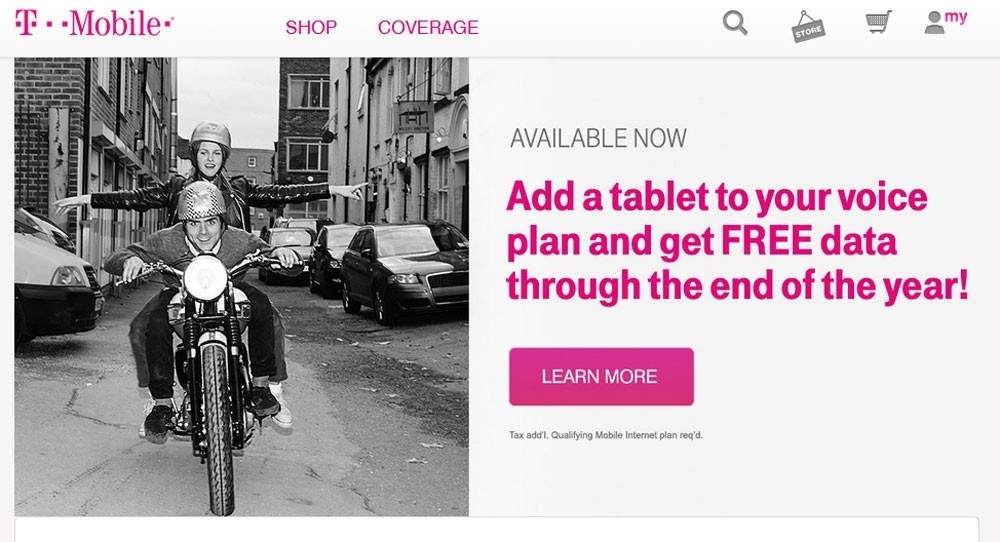Click the hanging building sign in photo
Screen dimensions: 1000x542
pos(414,117)
